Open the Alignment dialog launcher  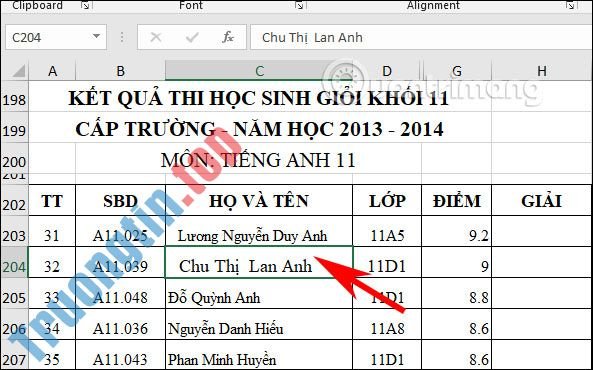click(570, 5)
